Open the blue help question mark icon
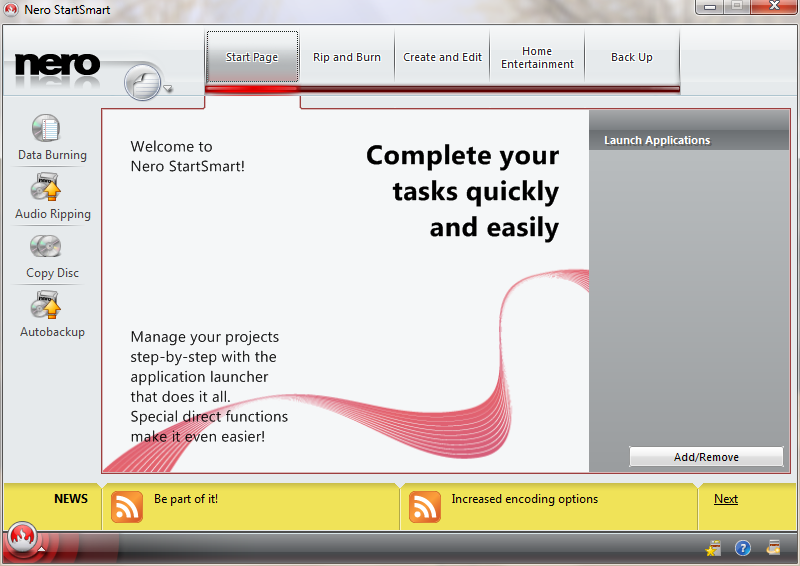This screenshot has width=800, height=566. [742, 548]
